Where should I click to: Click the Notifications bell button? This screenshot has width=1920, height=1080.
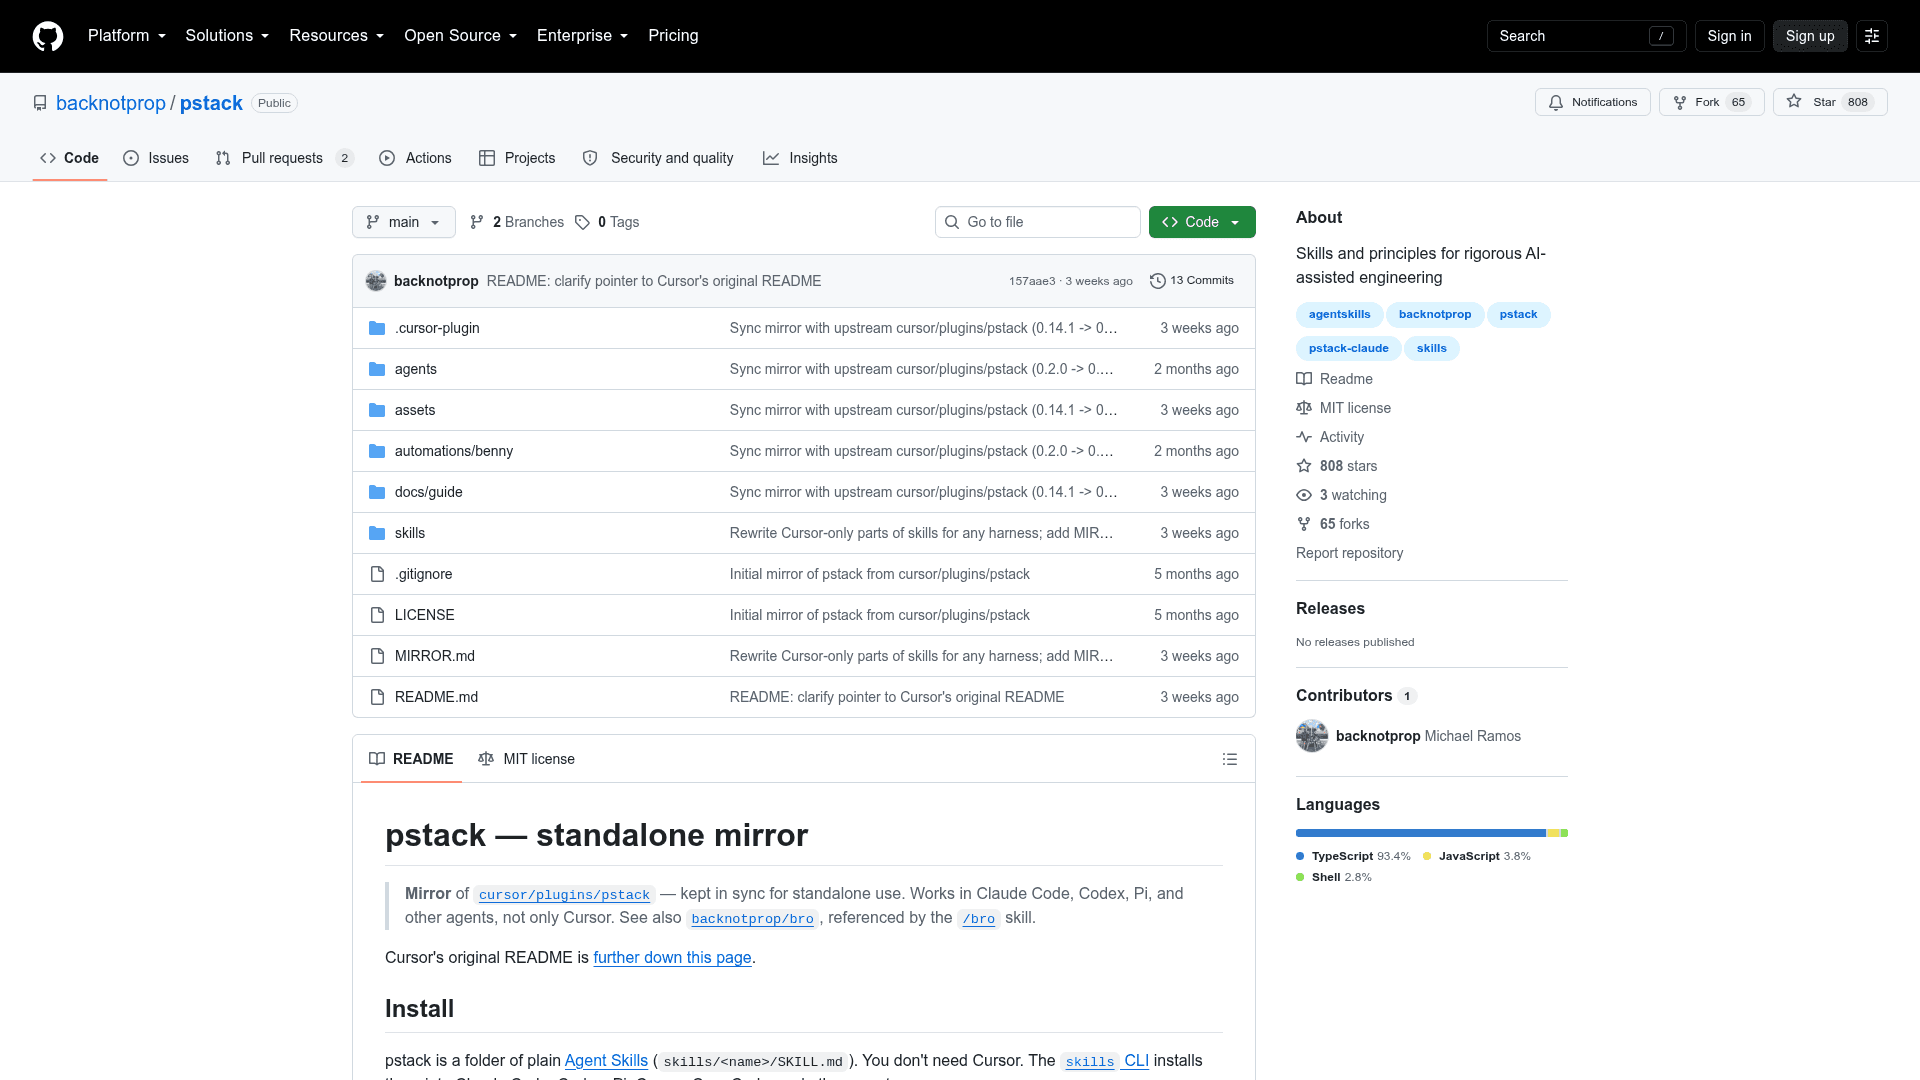tap(1593, 102)
